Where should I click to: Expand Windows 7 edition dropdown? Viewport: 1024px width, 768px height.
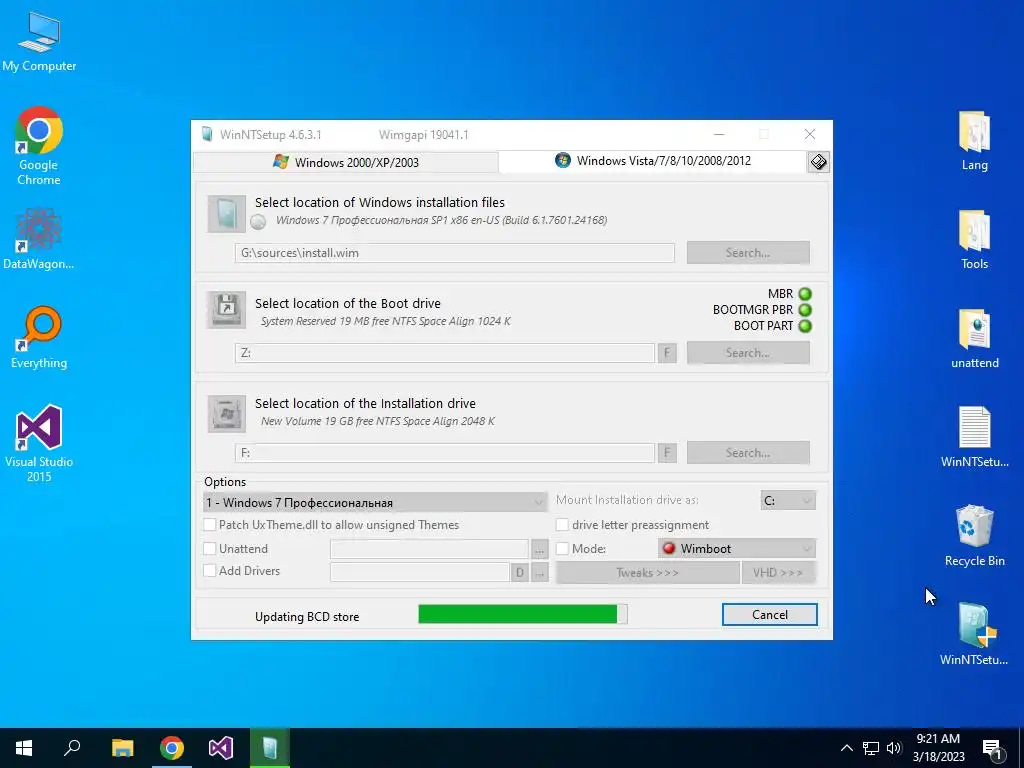coord(376,502)
